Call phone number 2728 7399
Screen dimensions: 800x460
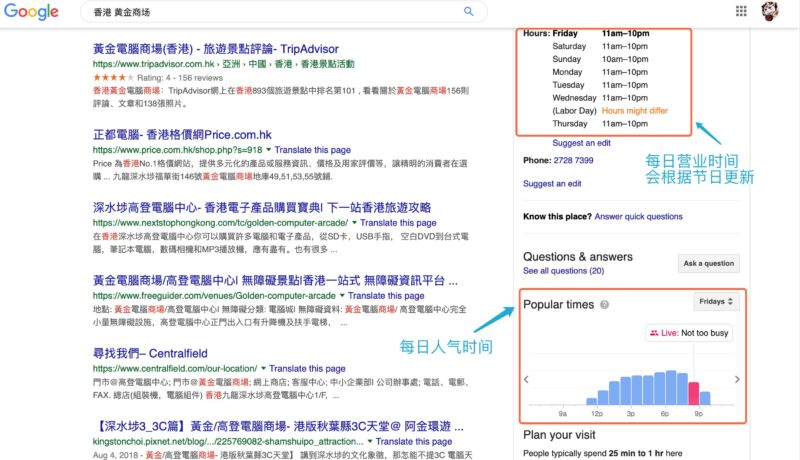[x=573, y=160]
